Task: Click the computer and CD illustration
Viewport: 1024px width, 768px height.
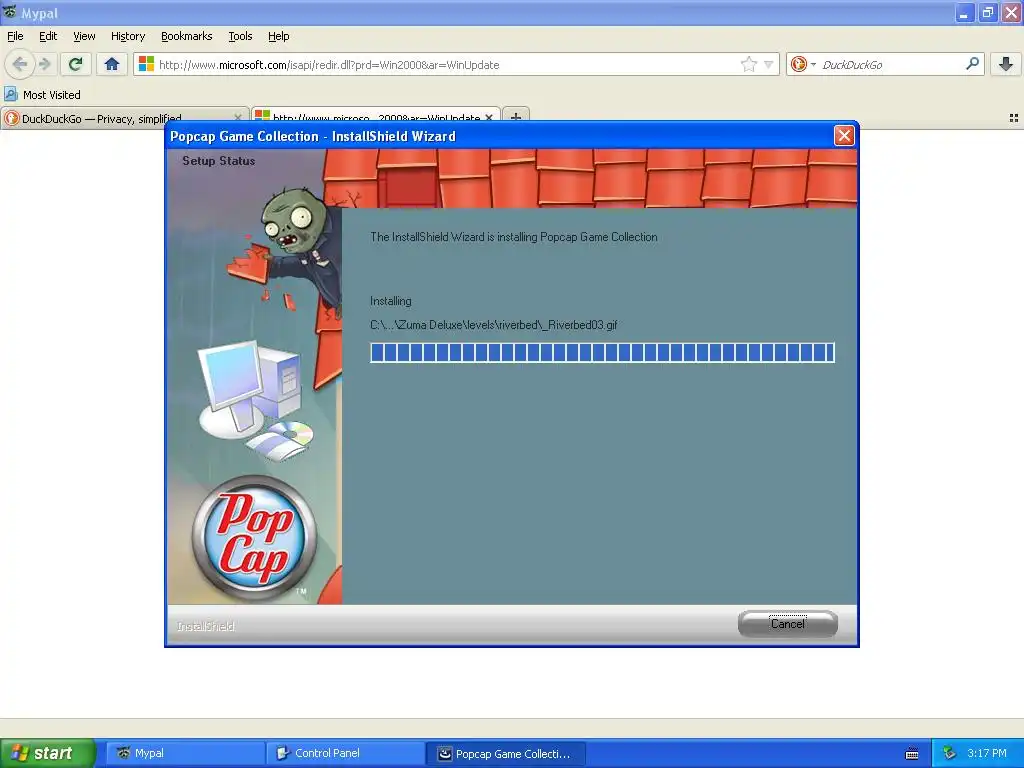Action: pos(256,400)
